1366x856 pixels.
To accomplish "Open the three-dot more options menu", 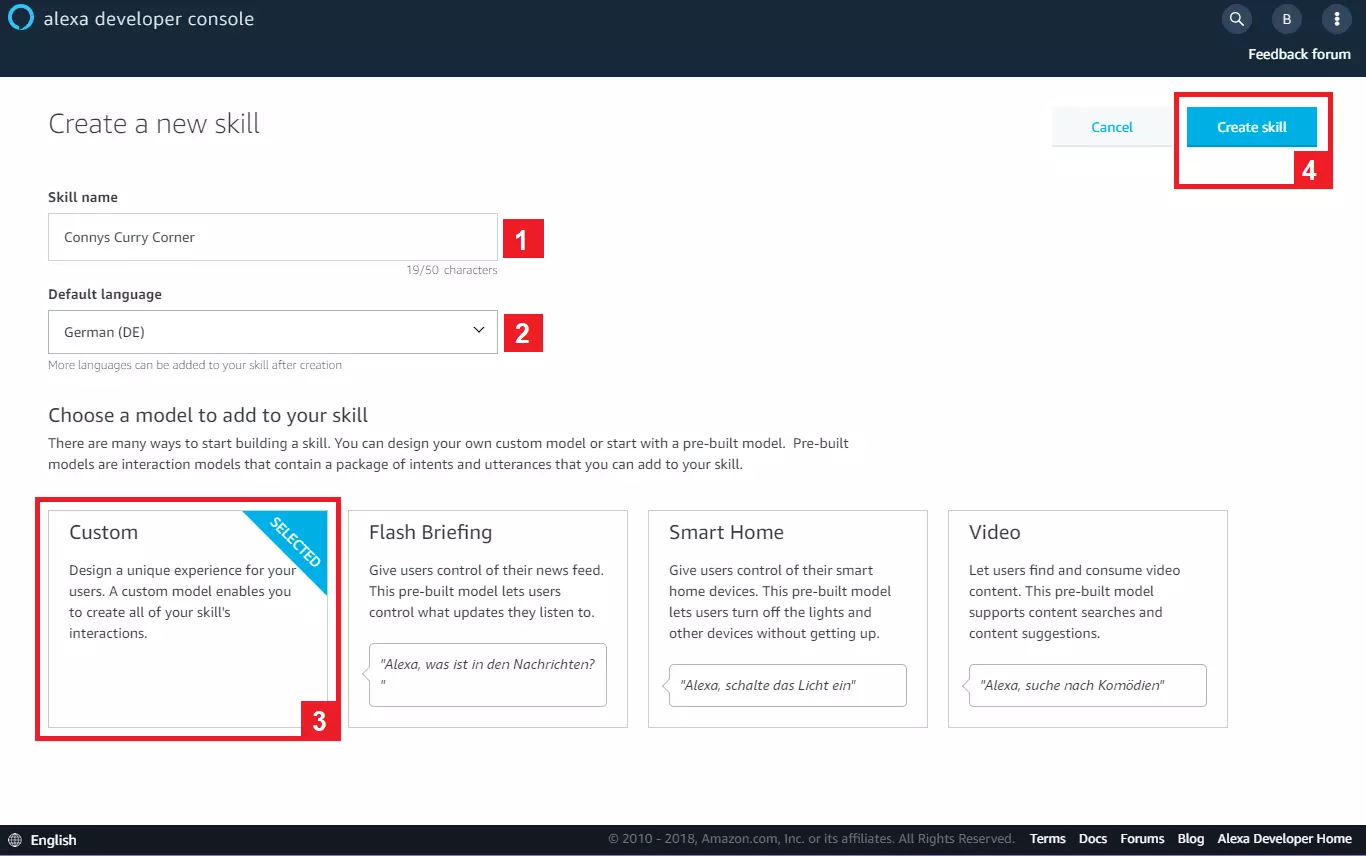I will 1337,19.
